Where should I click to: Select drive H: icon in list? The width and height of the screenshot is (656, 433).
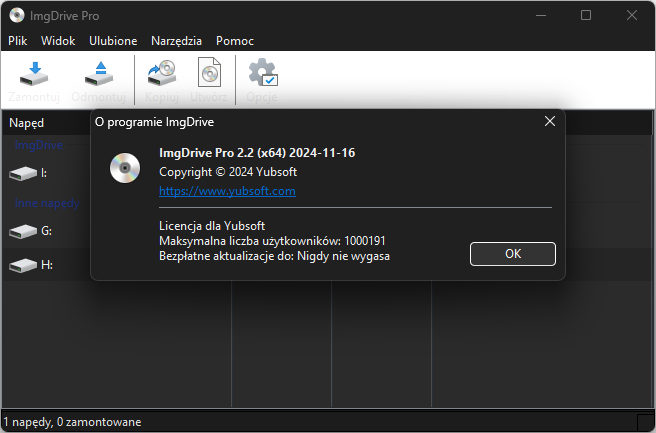pyautogui.click(x=23, y=265)
